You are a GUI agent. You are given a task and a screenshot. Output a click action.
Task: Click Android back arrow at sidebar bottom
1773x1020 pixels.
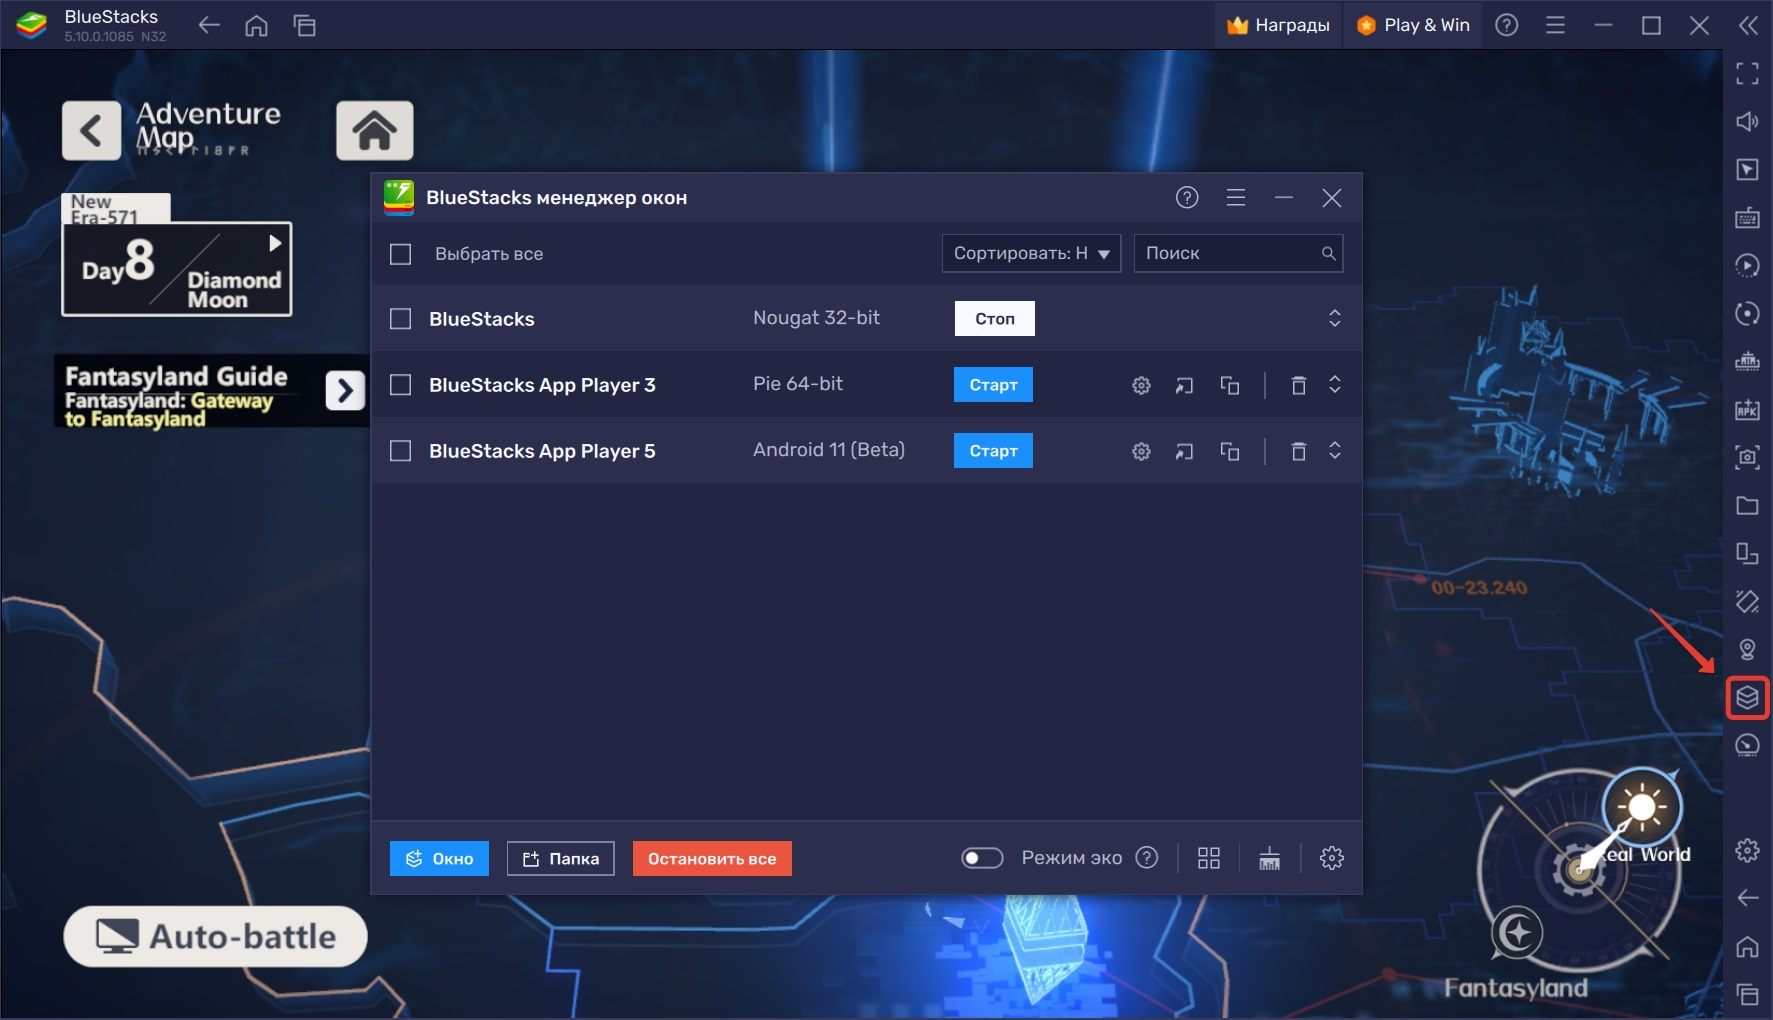tap(1747, 898)
